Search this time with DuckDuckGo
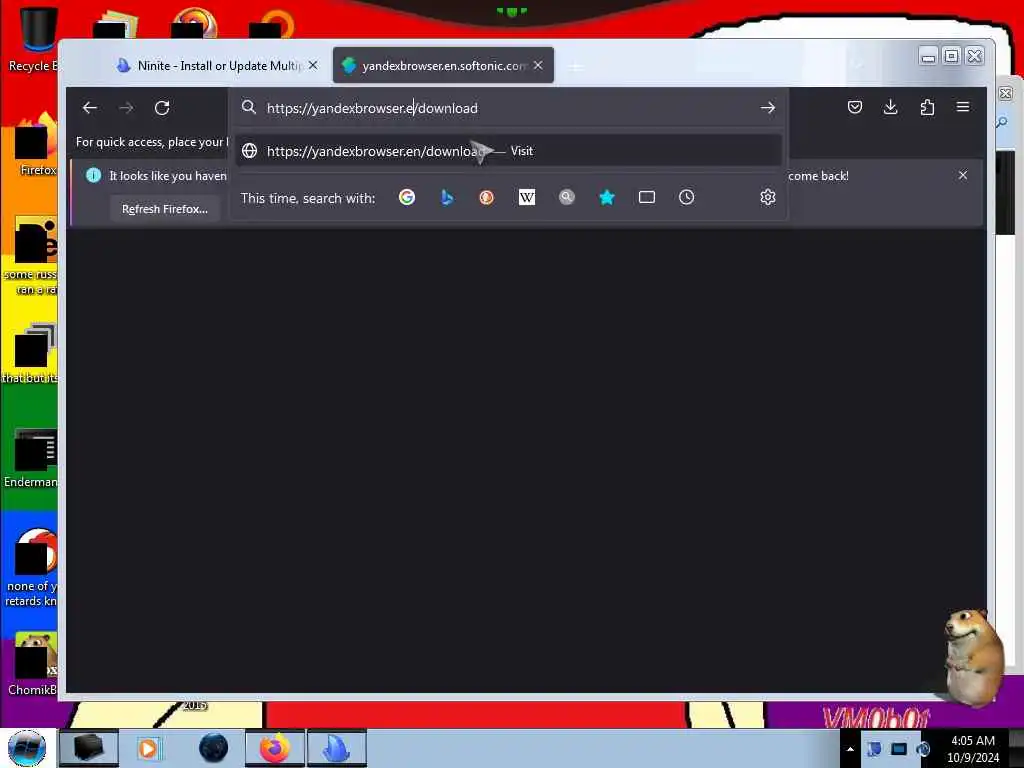This screenshot has height=768, width=1024. [487, 197]
